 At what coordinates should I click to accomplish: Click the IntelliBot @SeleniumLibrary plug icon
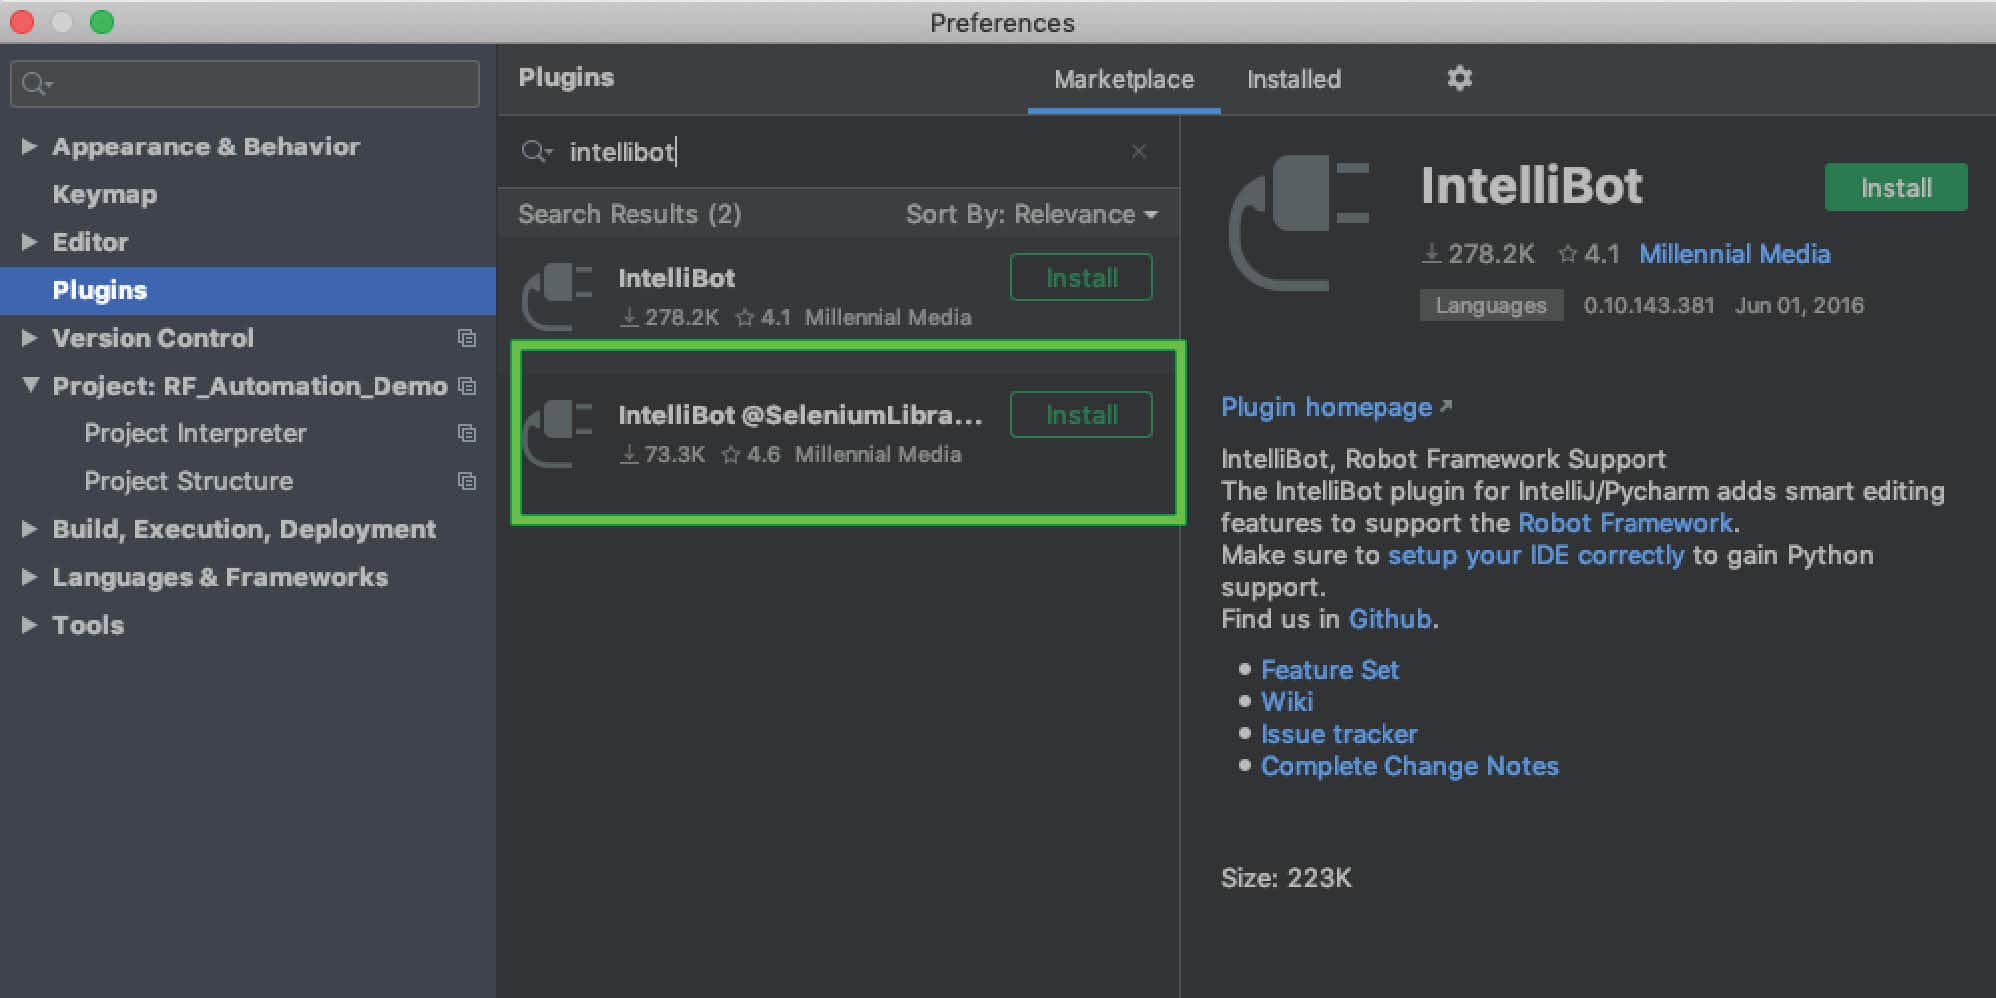pyautogui.click(x=557, y=433)
